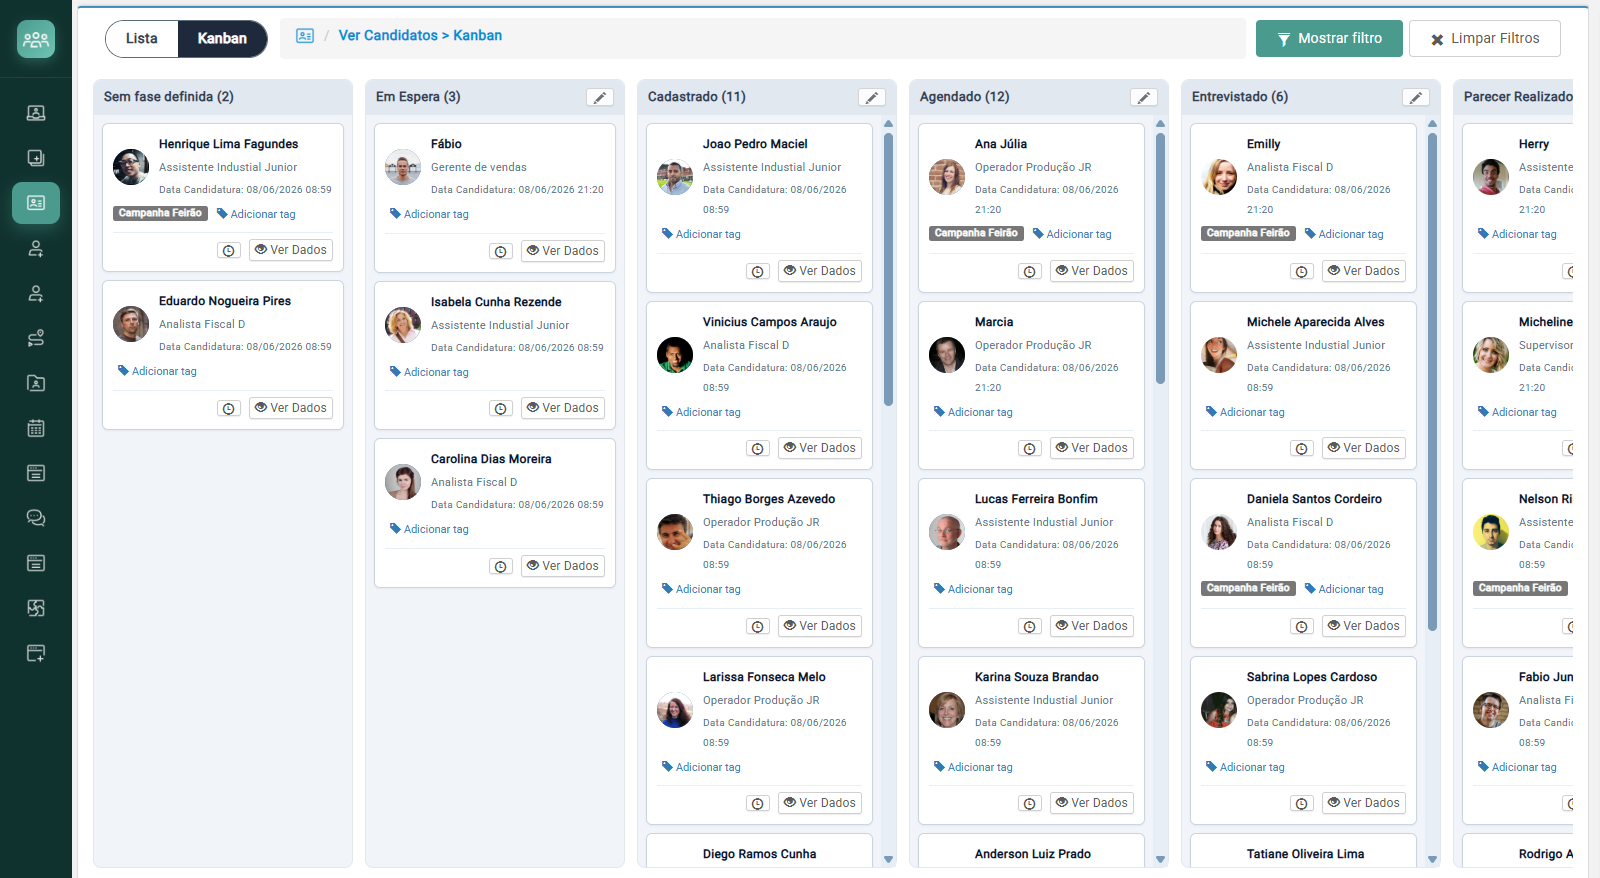Click Campanha Feirão tag on Ana Júlia card

976,233
